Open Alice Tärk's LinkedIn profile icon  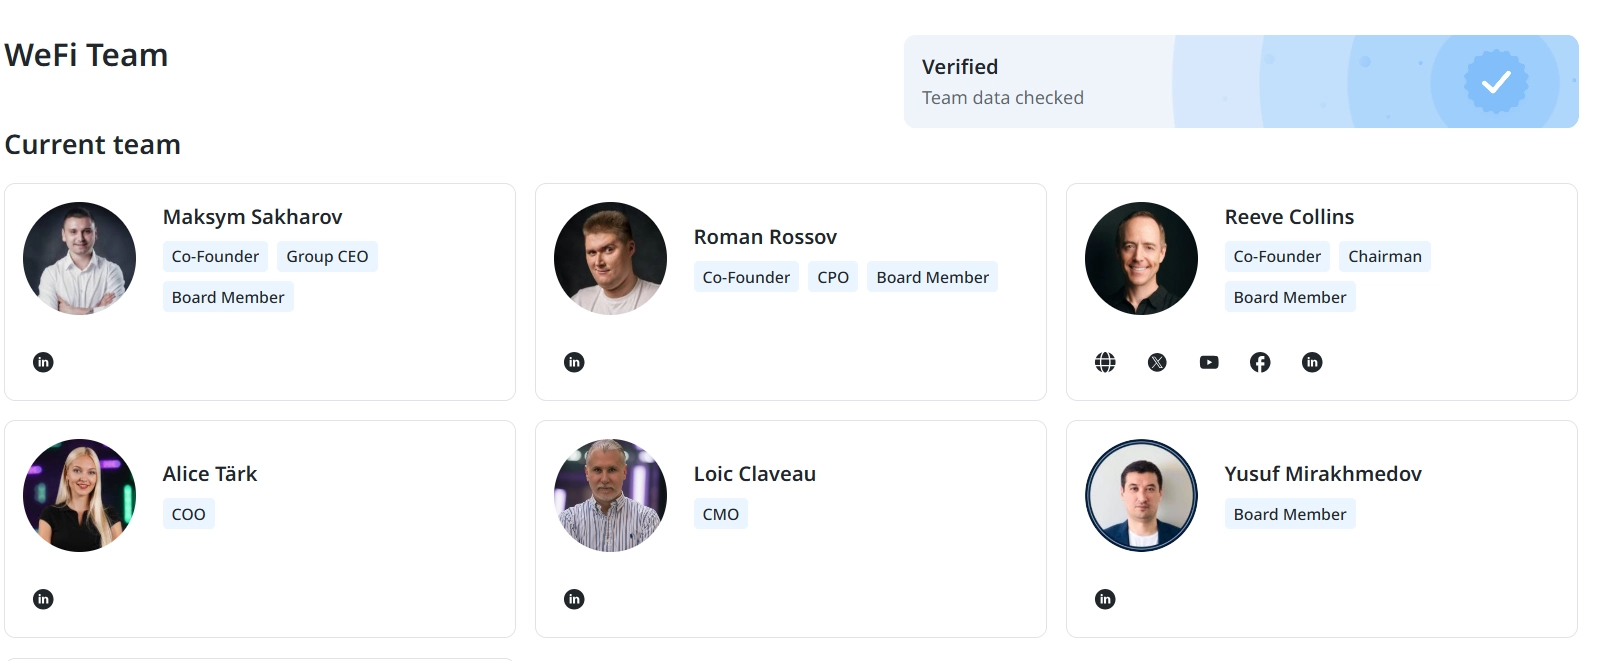tap(43, 599)
